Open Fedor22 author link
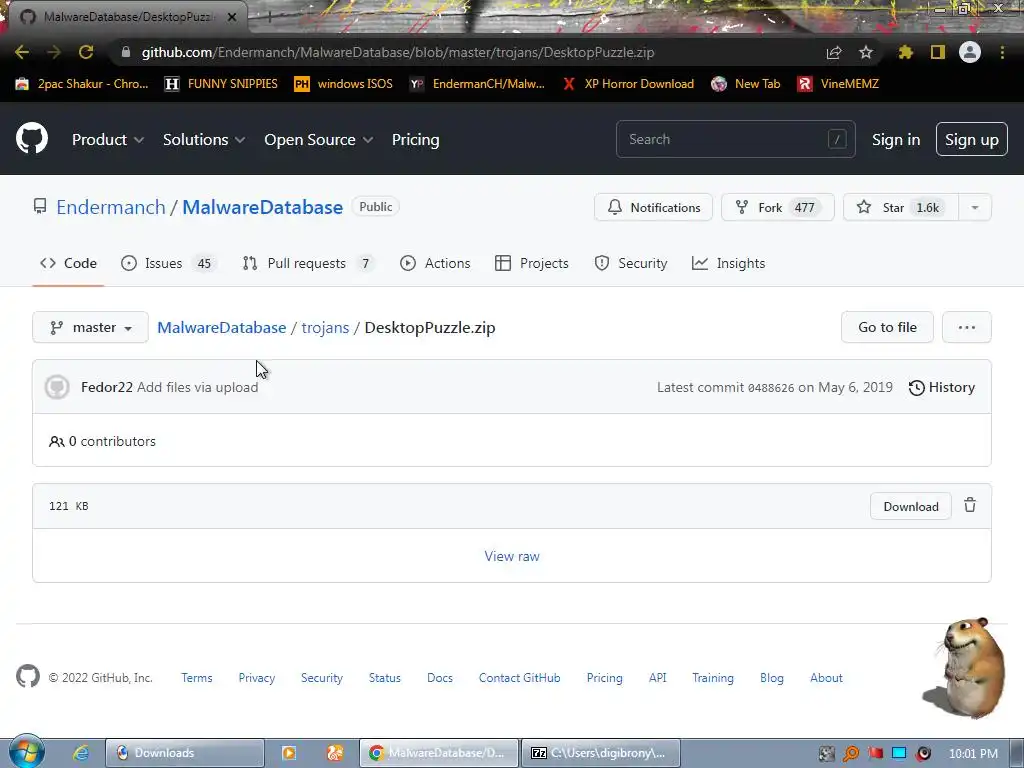The height and width of the screenshot is (768, 1024). pos(106,387)
